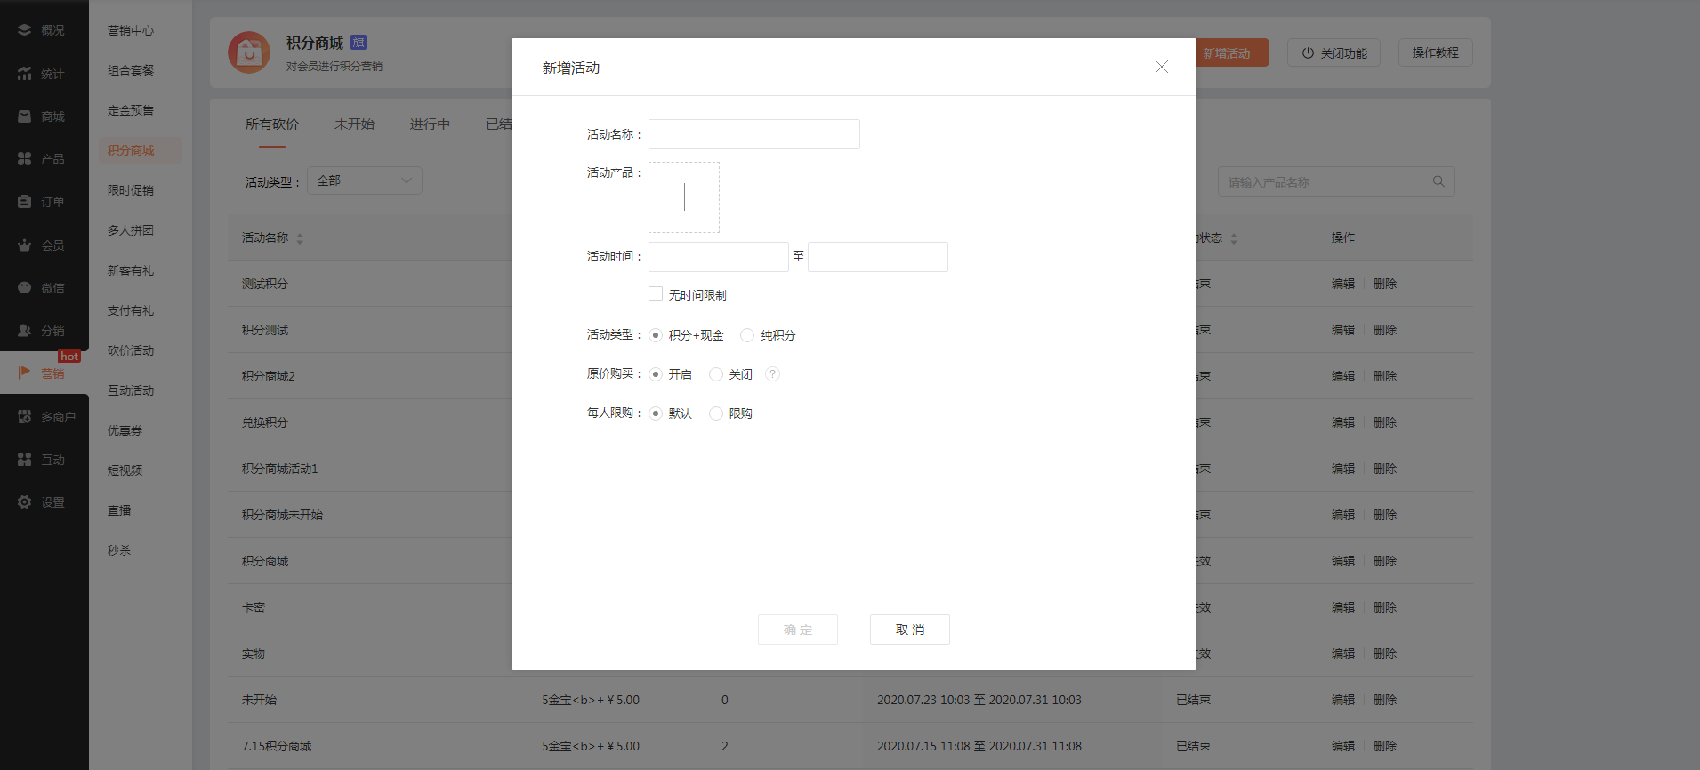Click the 会员 members crown icon
The height and width of the screenshot is (770, 1700).
click(x=24, y=245)
